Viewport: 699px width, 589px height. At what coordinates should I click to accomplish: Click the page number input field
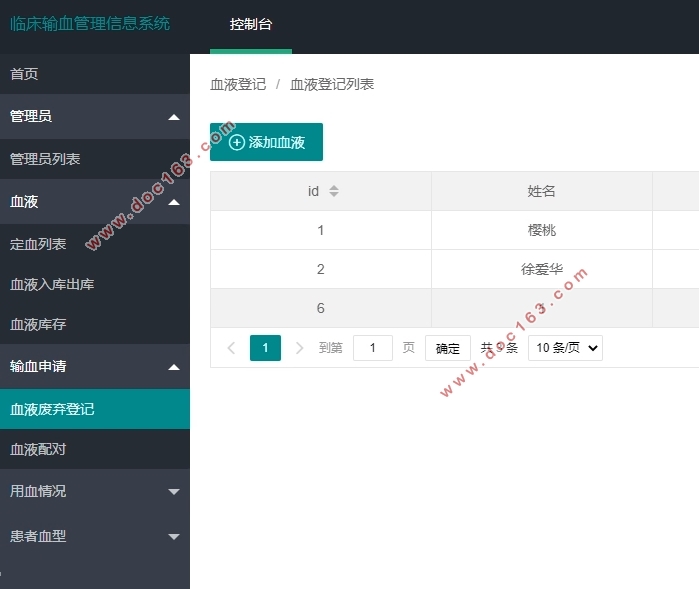373,348
